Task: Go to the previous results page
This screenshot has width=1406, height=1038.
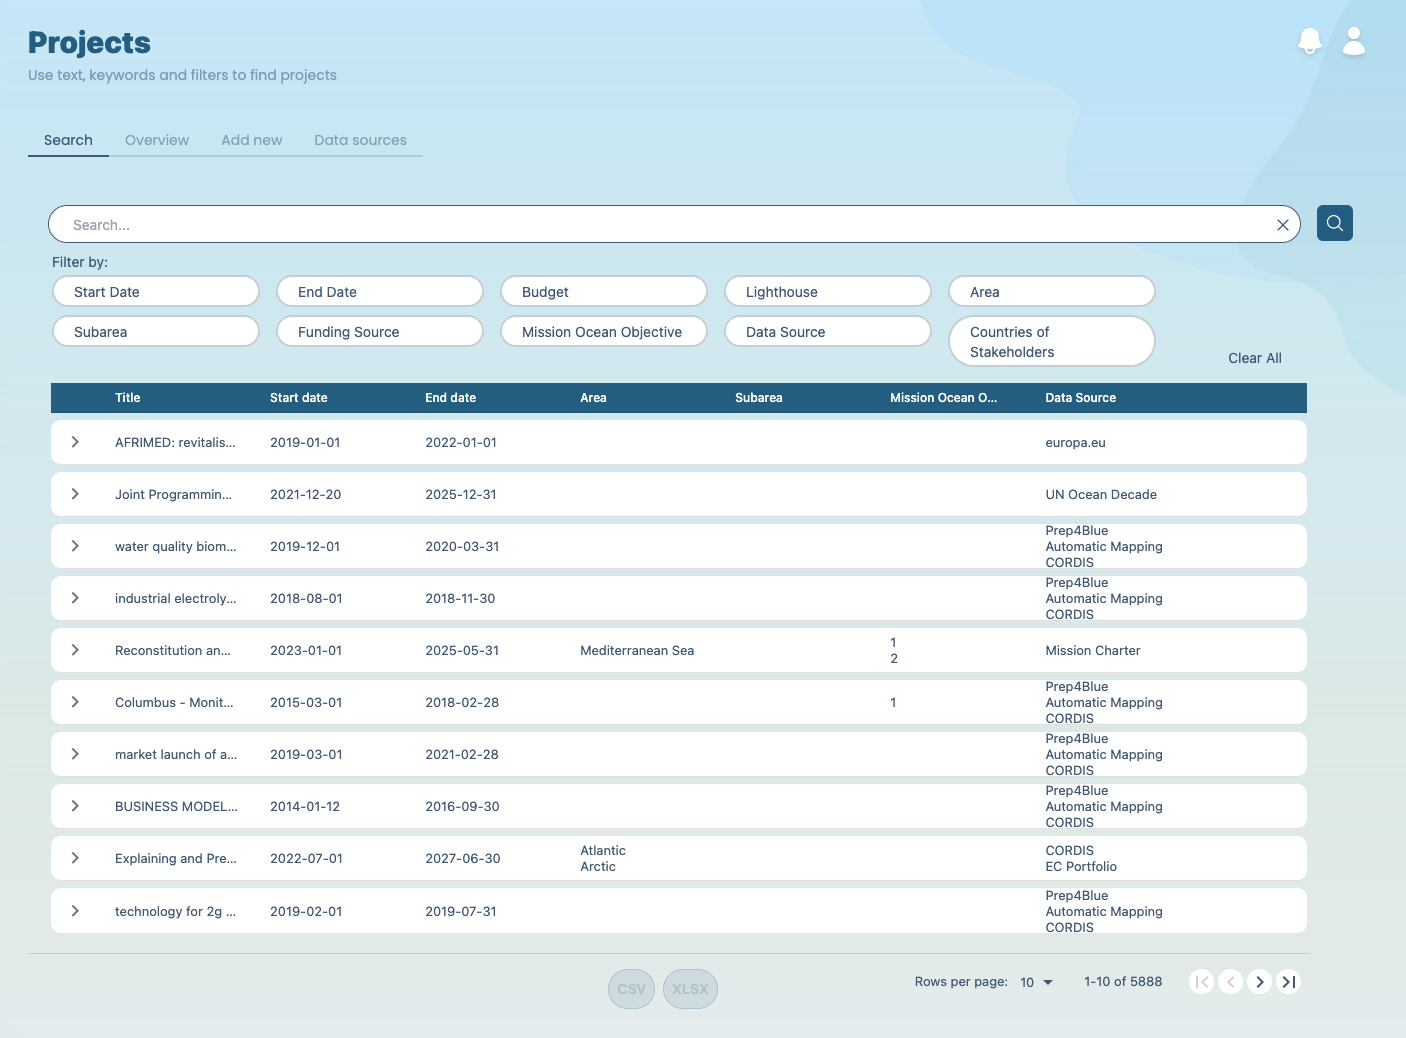Action: [1231, 982]
